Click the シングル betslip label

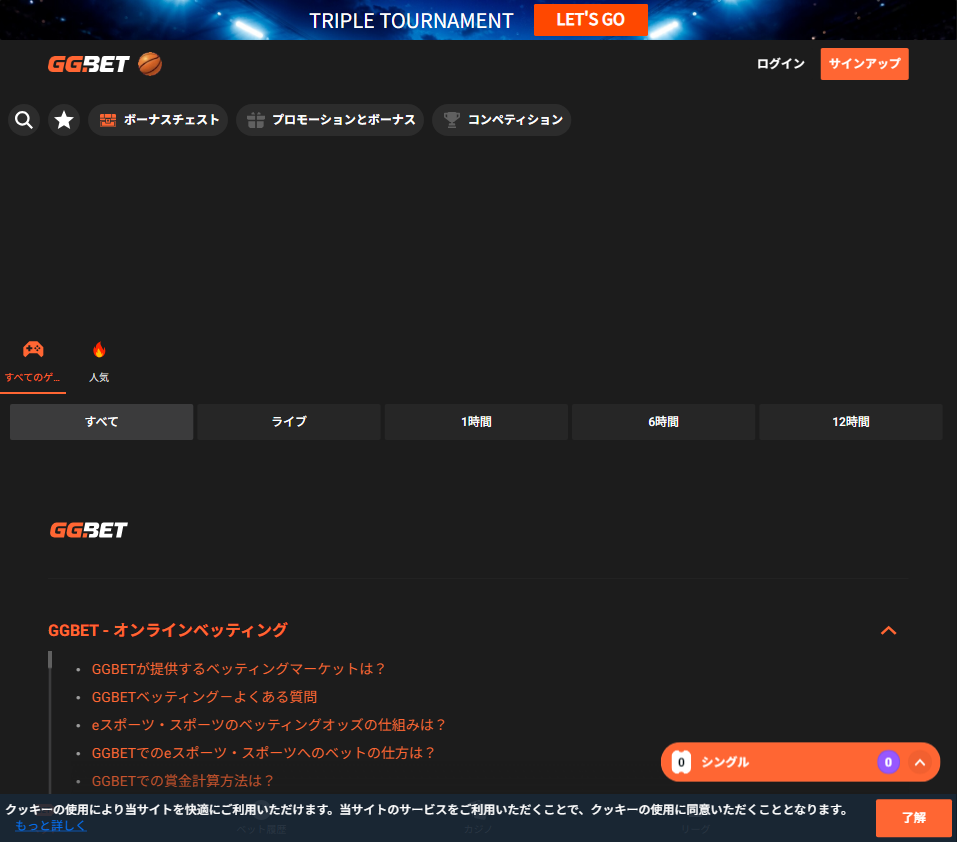tap(725, 762)
